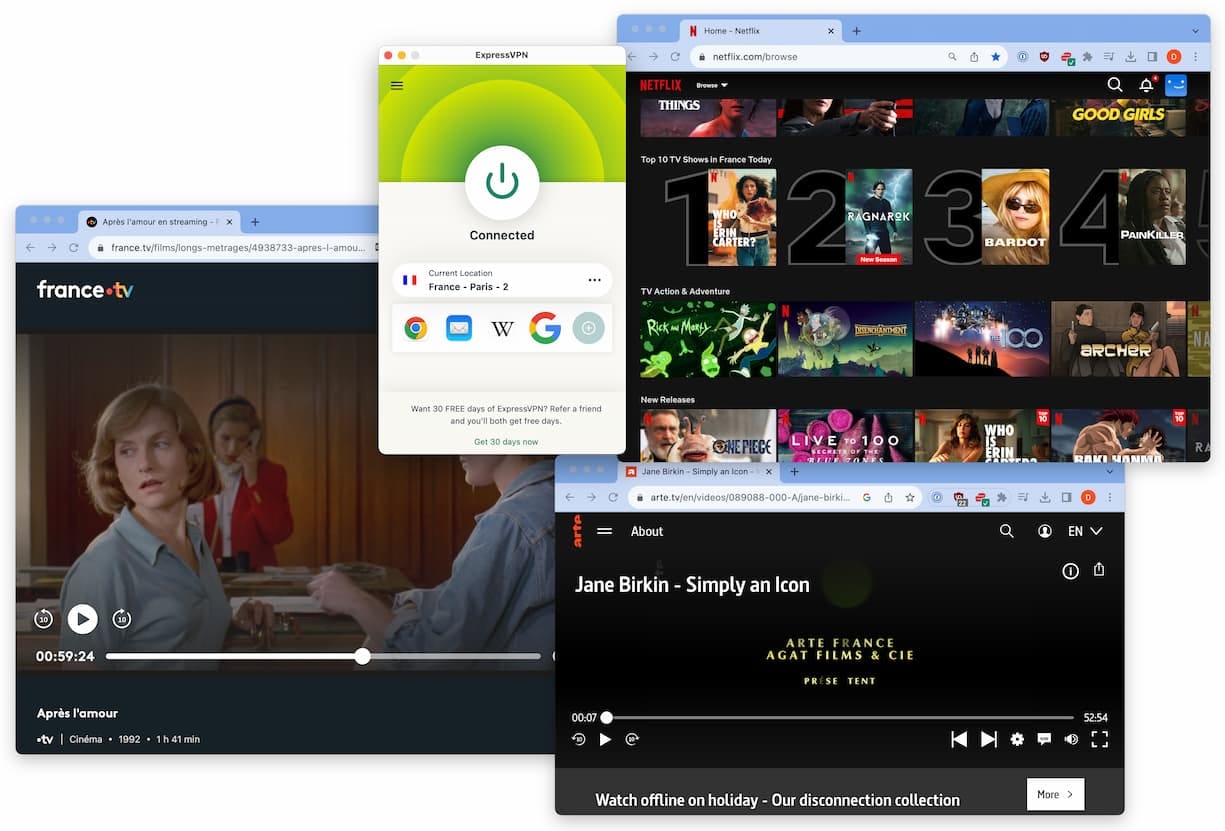Click the france.tv address bar

pos(235,248)
